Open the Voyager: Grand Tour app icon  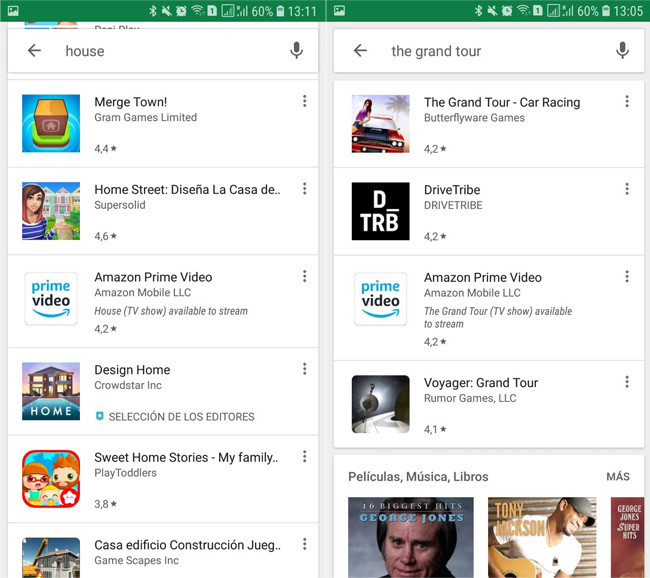pos(381,404)
